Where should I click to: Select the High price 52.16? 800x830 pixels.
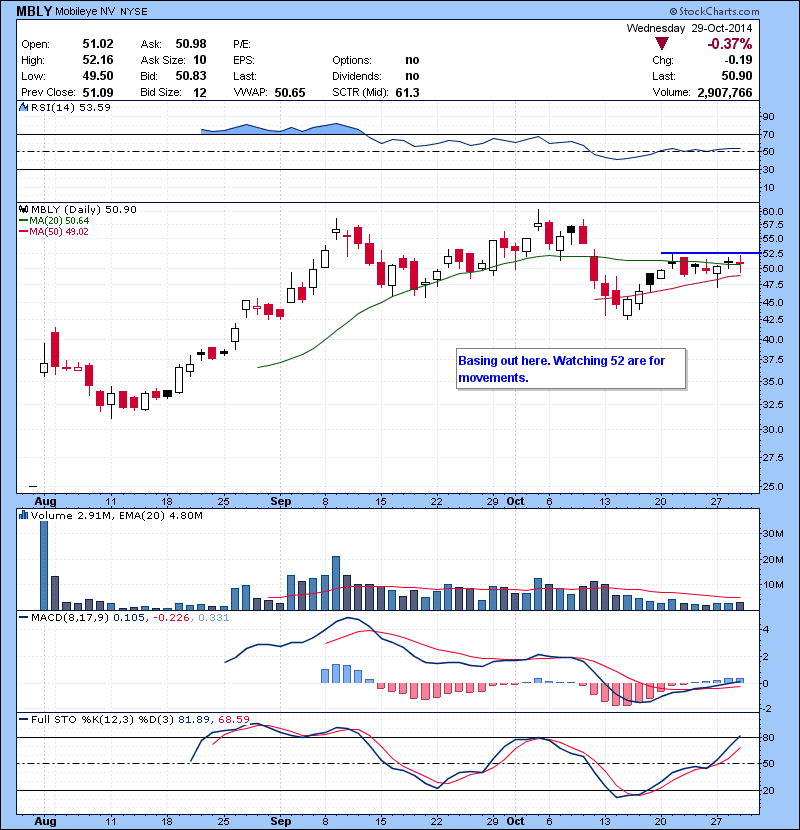click(x=98, y=60)
